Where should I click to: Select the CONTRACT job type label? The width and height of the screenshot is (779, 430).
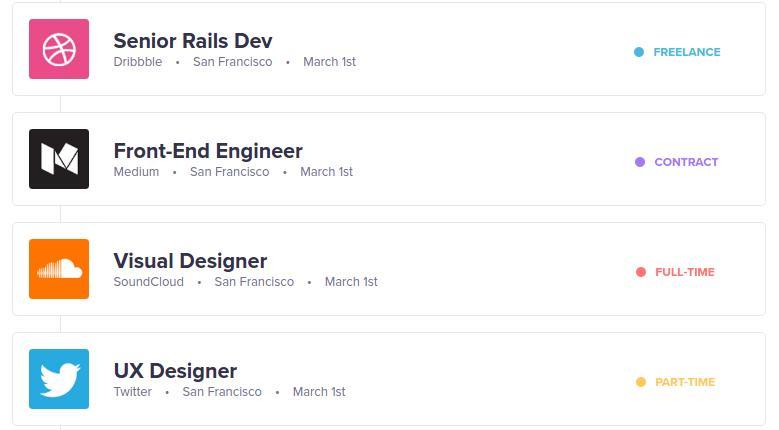pos(686,162)
